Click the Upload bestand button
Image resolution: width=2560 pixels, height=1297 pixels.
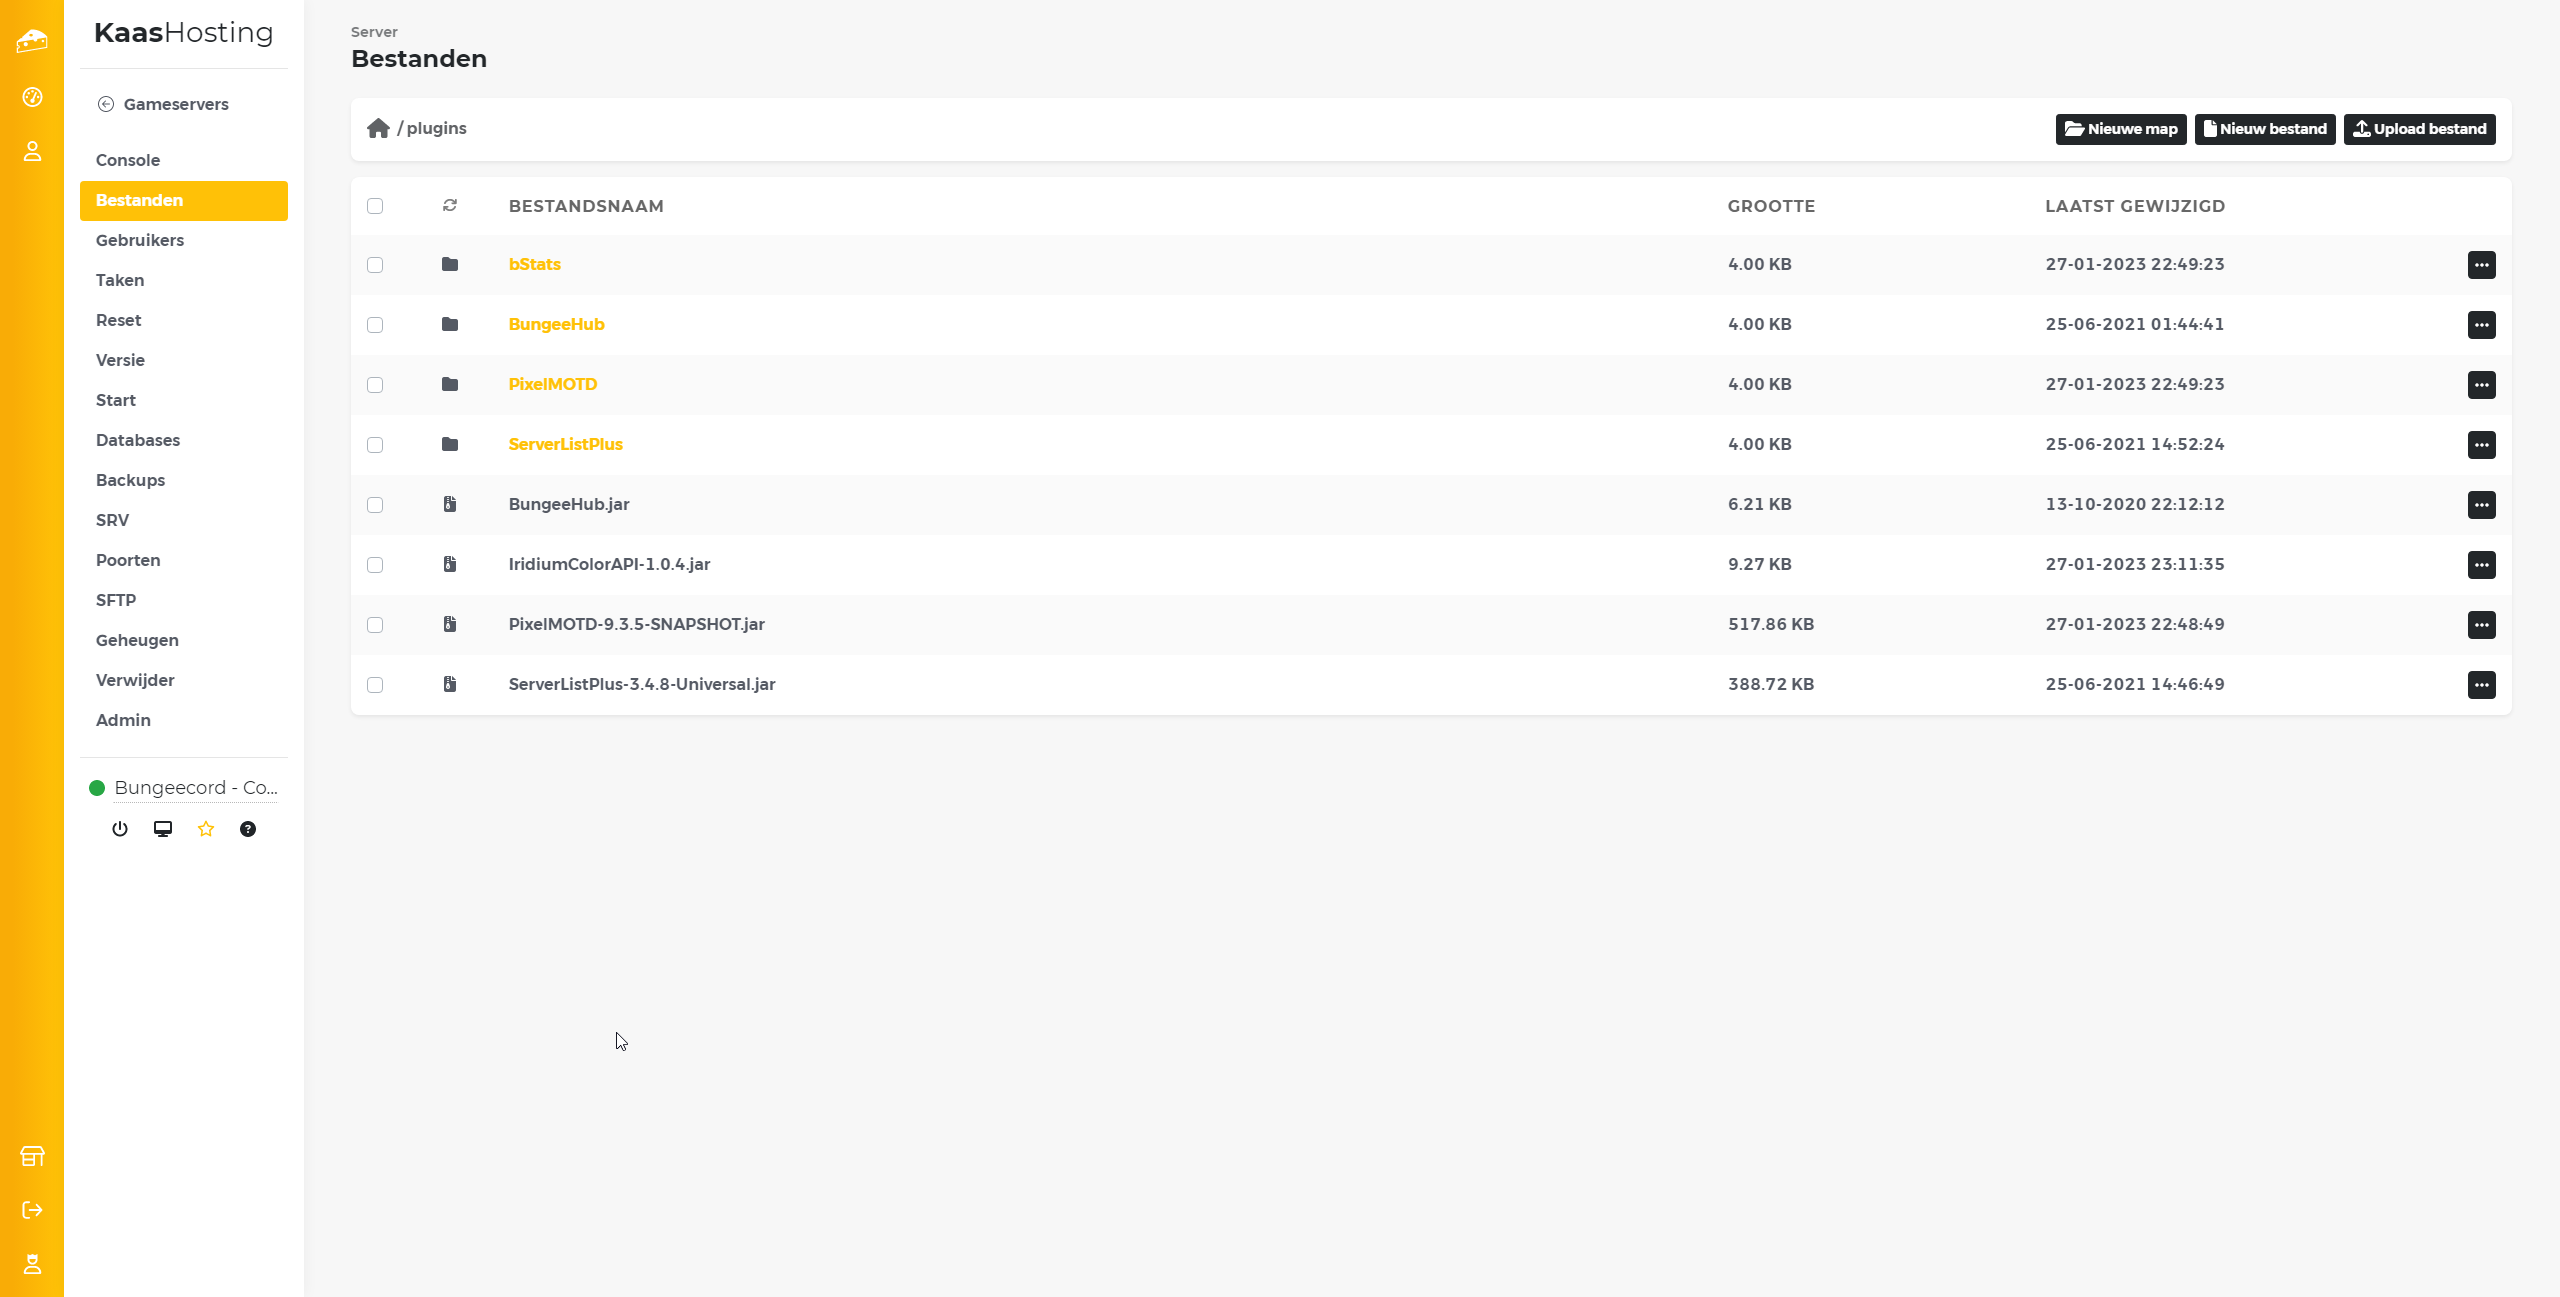click(x=2419, y=129)
